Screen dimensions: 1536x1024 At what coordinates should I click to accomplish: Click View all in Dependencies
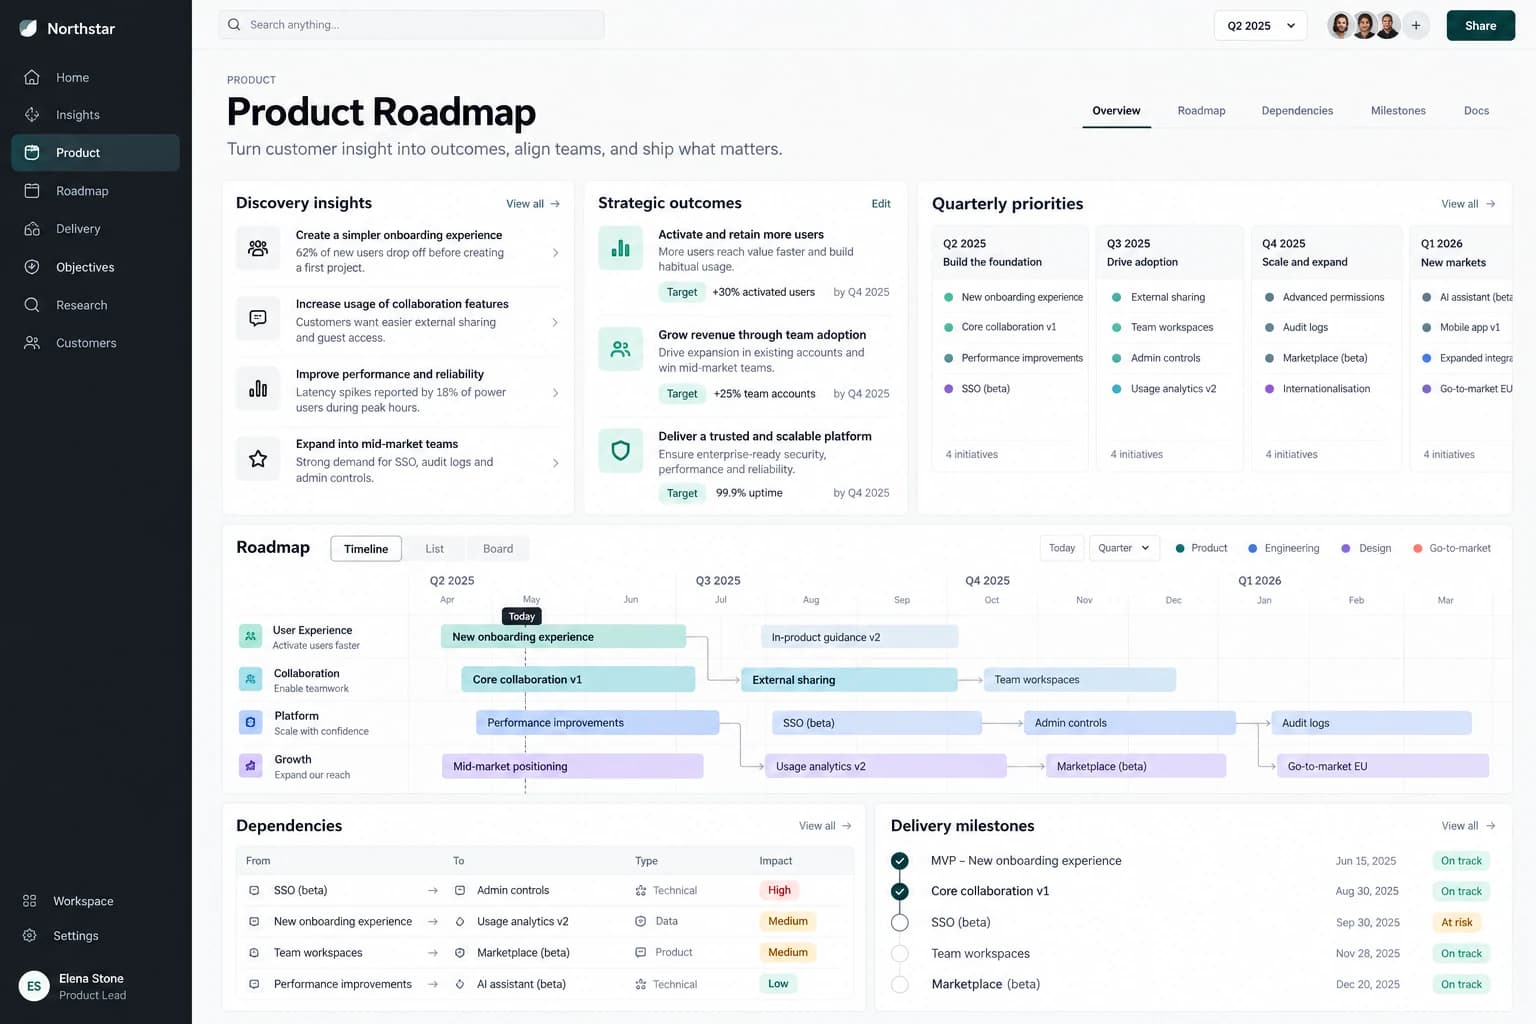825,826
